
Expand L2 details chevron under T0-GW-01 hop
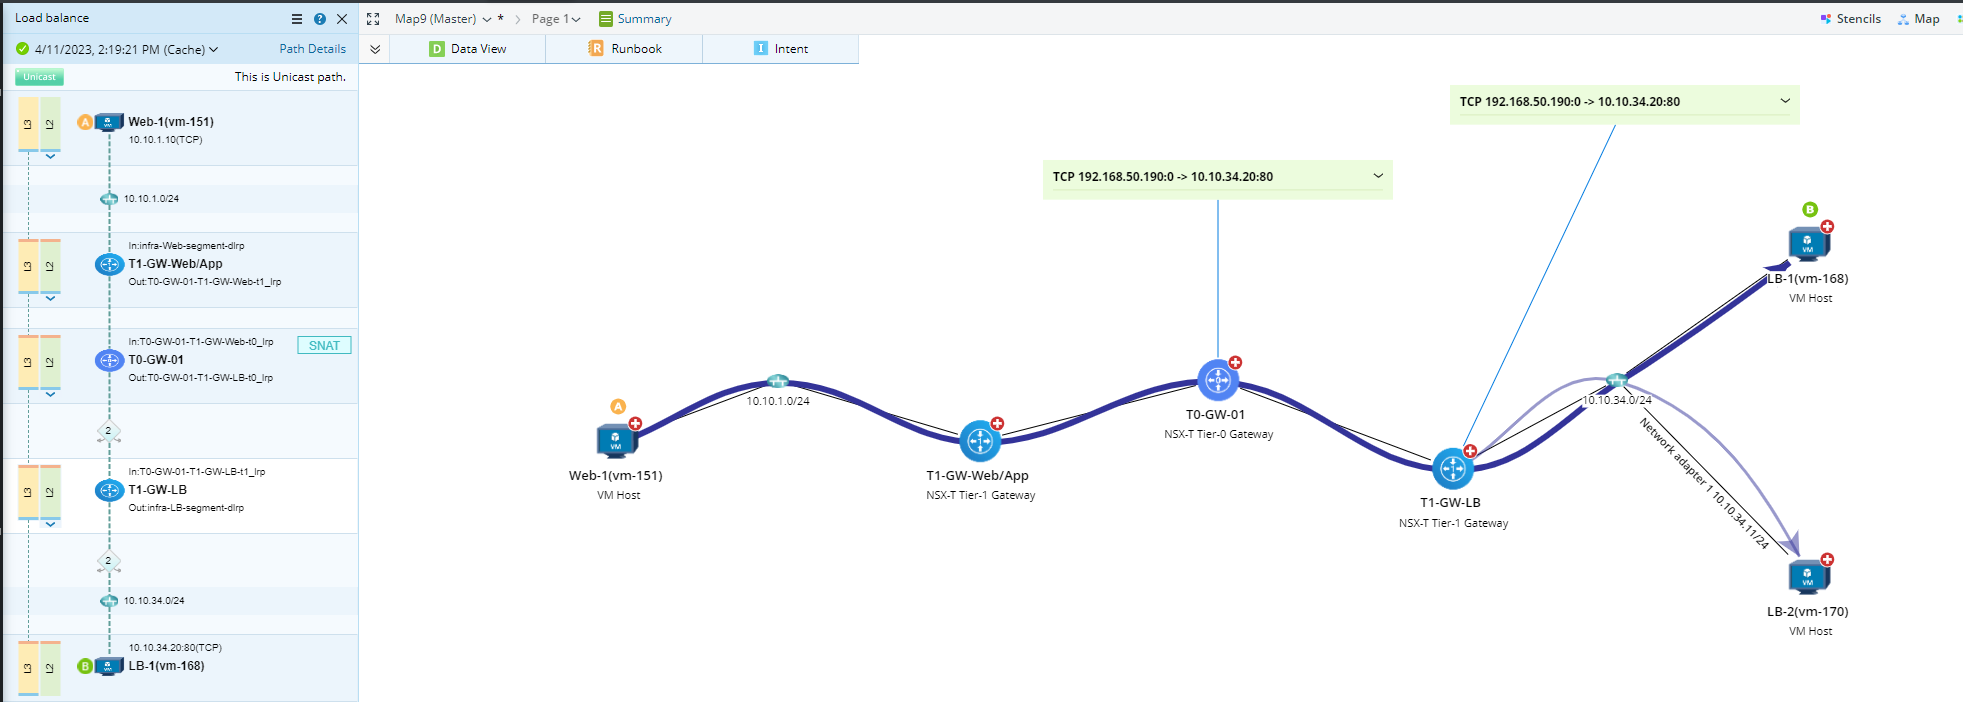point(50,394)
